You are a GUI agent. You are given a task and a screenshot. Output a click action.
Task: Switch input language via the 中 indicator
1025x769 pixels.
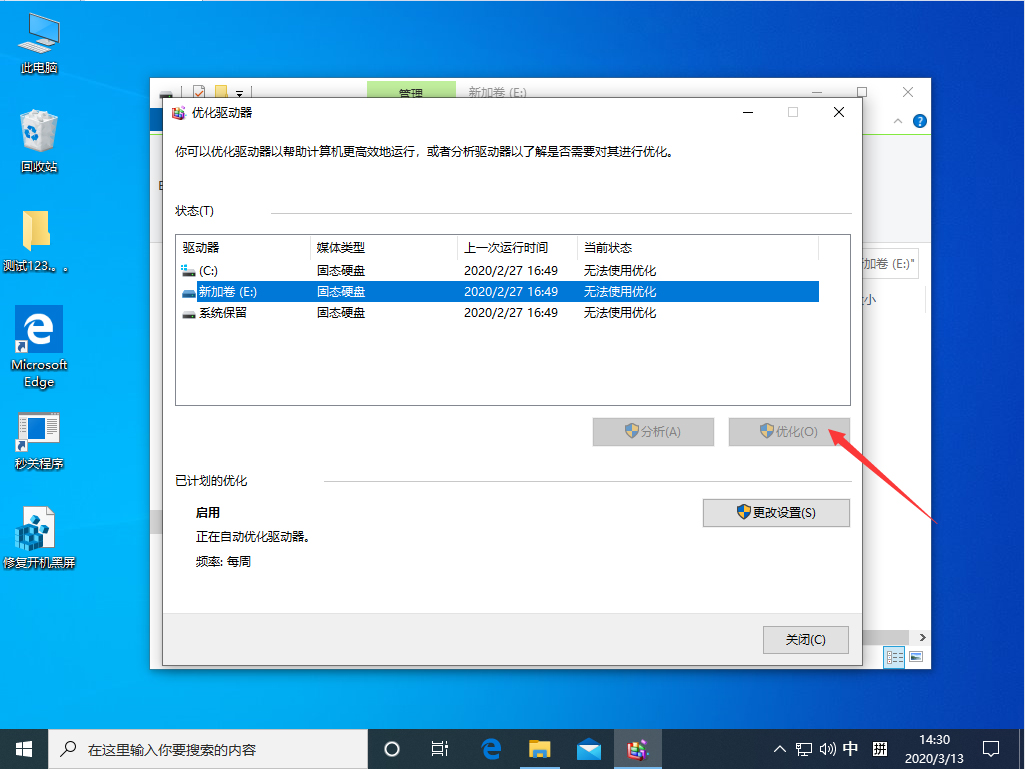(x=851, y=749)
